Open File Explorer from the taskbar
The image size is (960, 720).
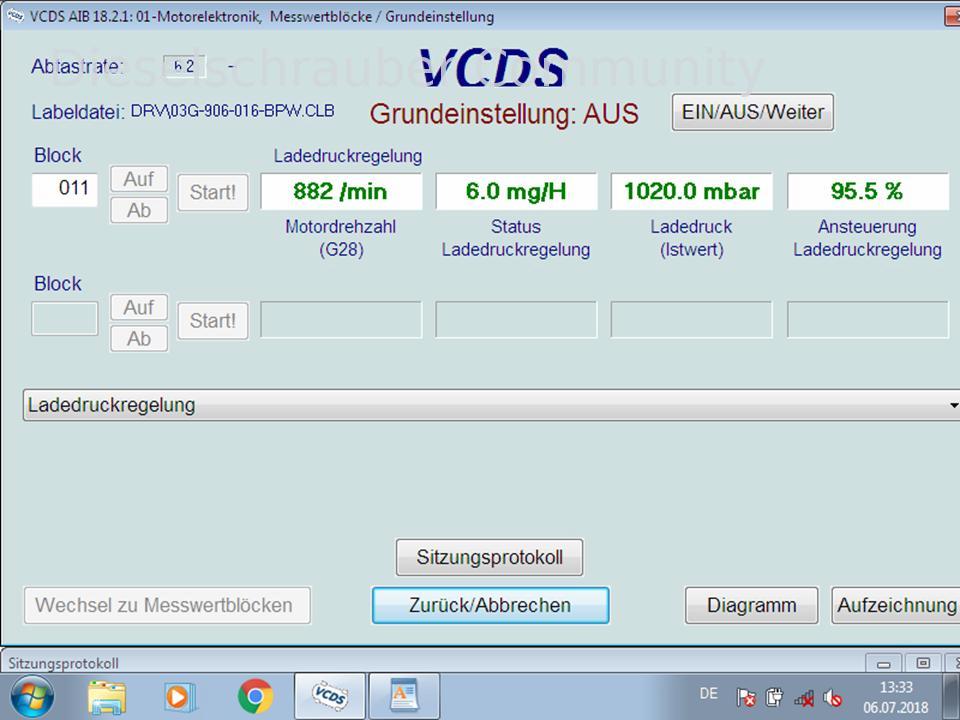pos(107,697)
